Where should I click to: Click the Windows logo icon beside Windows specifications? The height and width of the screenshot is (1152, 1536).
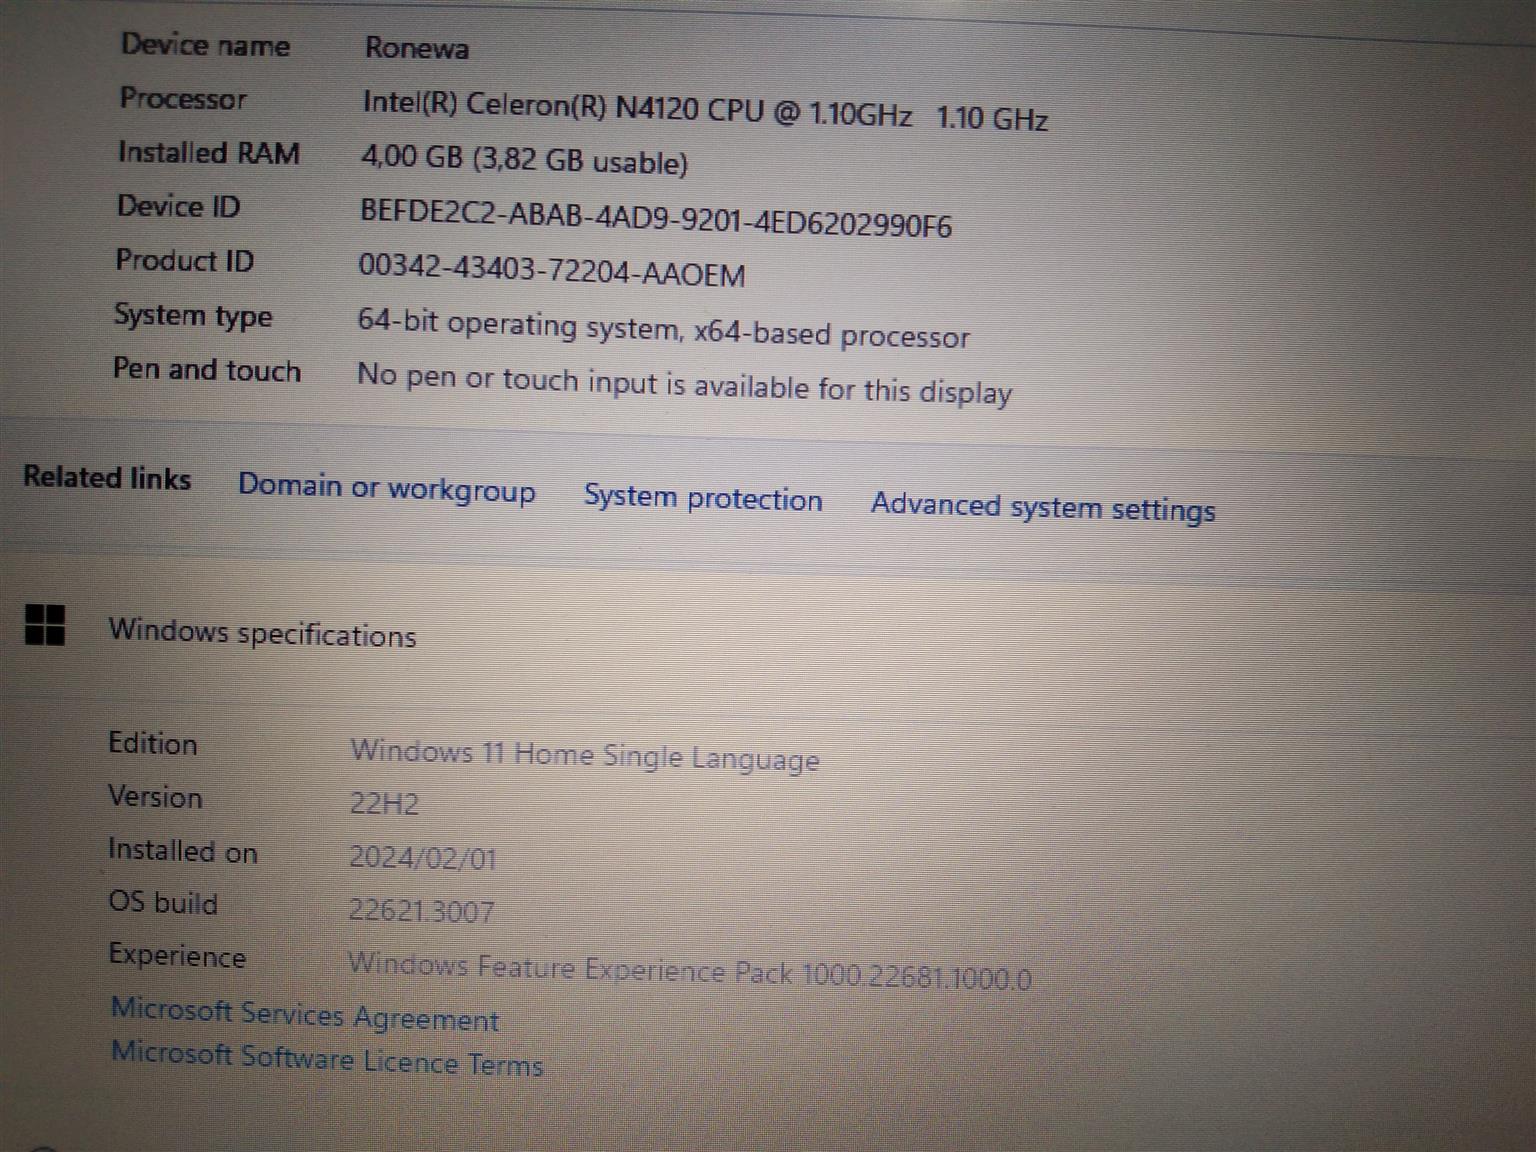click(x=45, y=625)
